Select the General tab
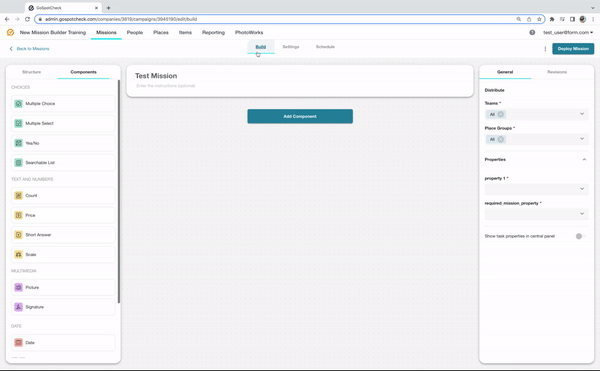Image resolution: width=600 pixels, height=371 pixels. click(505, 72)
